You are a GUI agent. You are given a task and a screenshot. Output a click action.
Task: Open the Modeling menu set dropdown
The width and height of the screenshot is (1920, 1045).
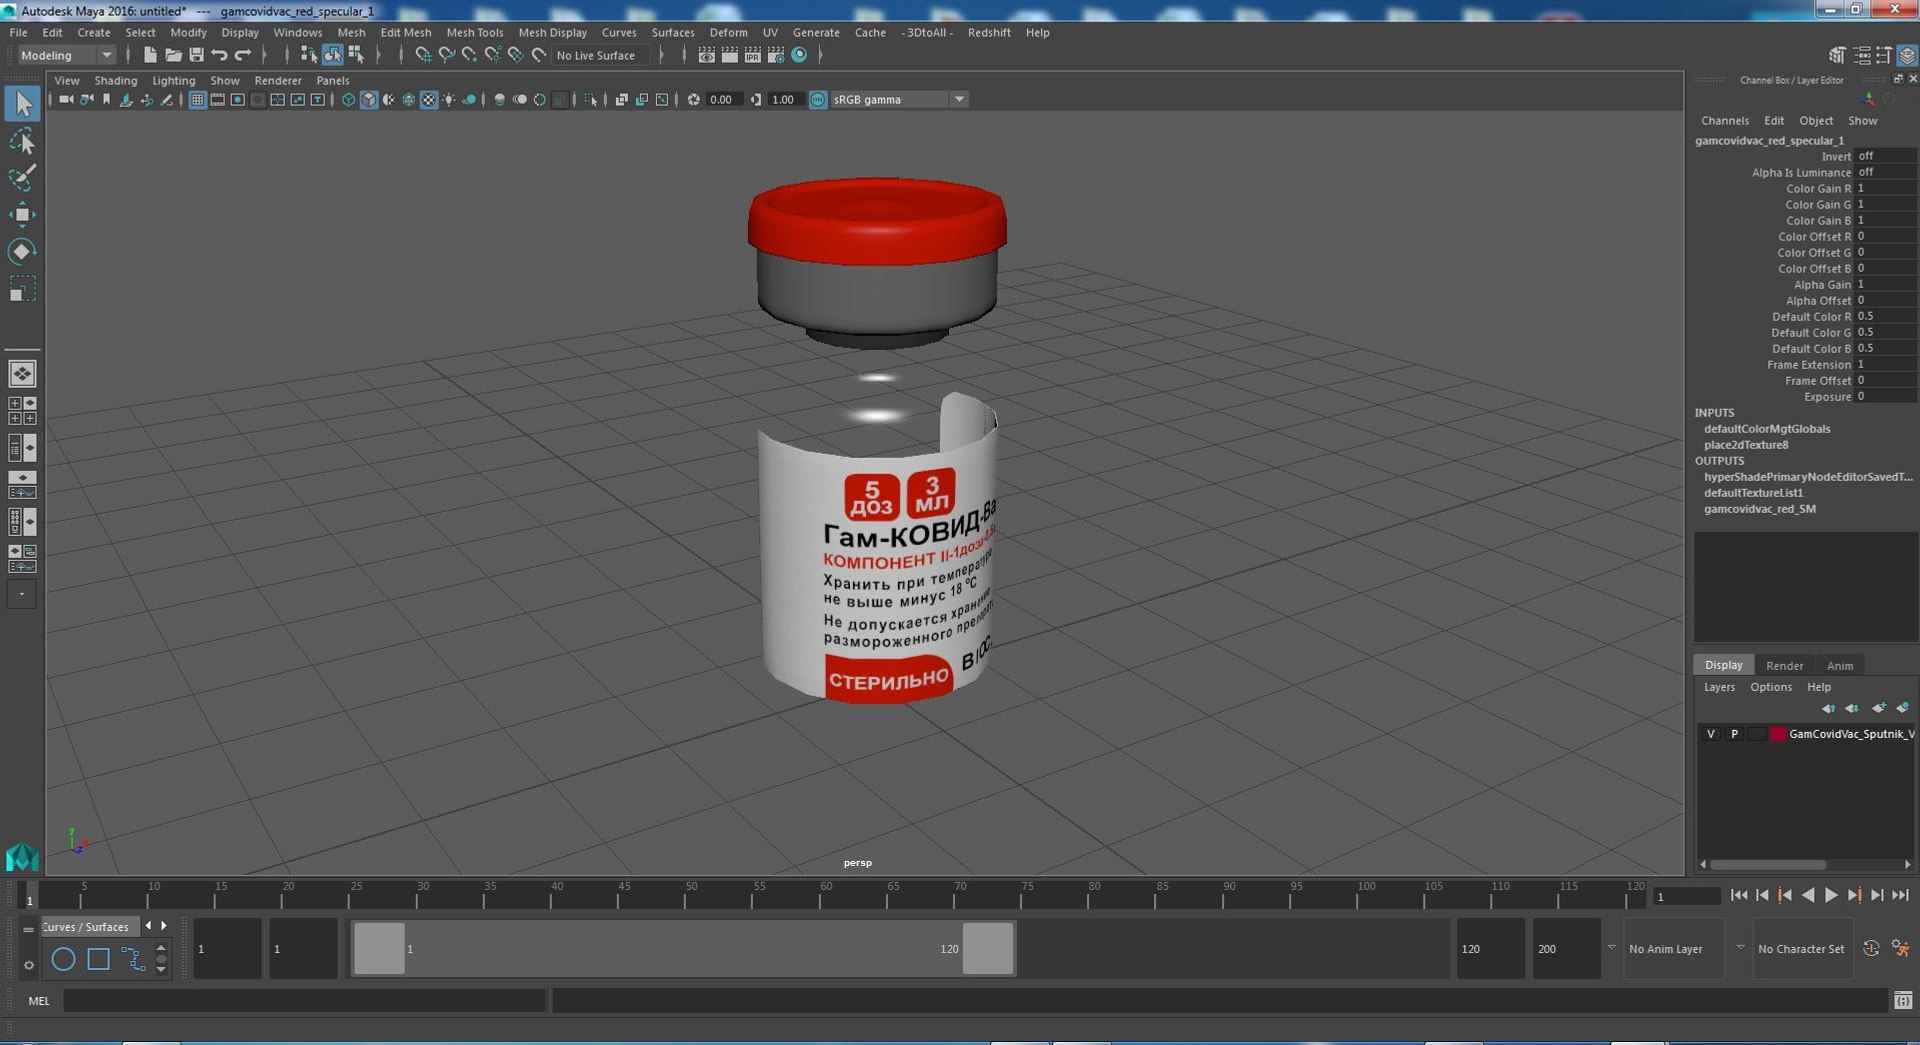pyautogui.click(x=66, y=55)
